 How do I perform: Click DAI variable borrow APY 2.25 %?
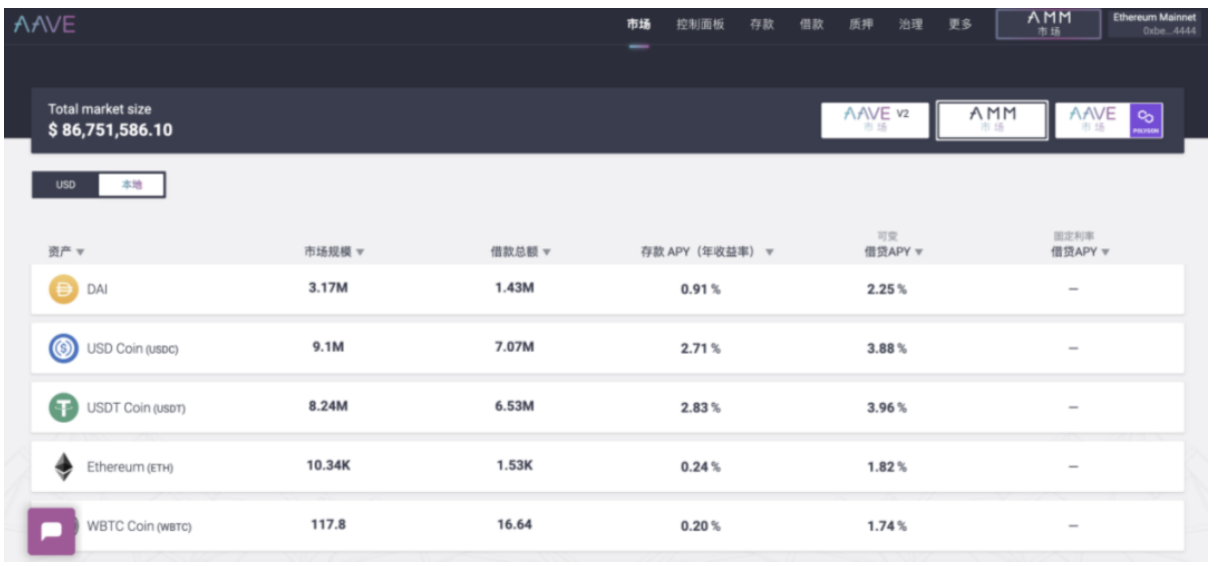(x=887, y=289)
